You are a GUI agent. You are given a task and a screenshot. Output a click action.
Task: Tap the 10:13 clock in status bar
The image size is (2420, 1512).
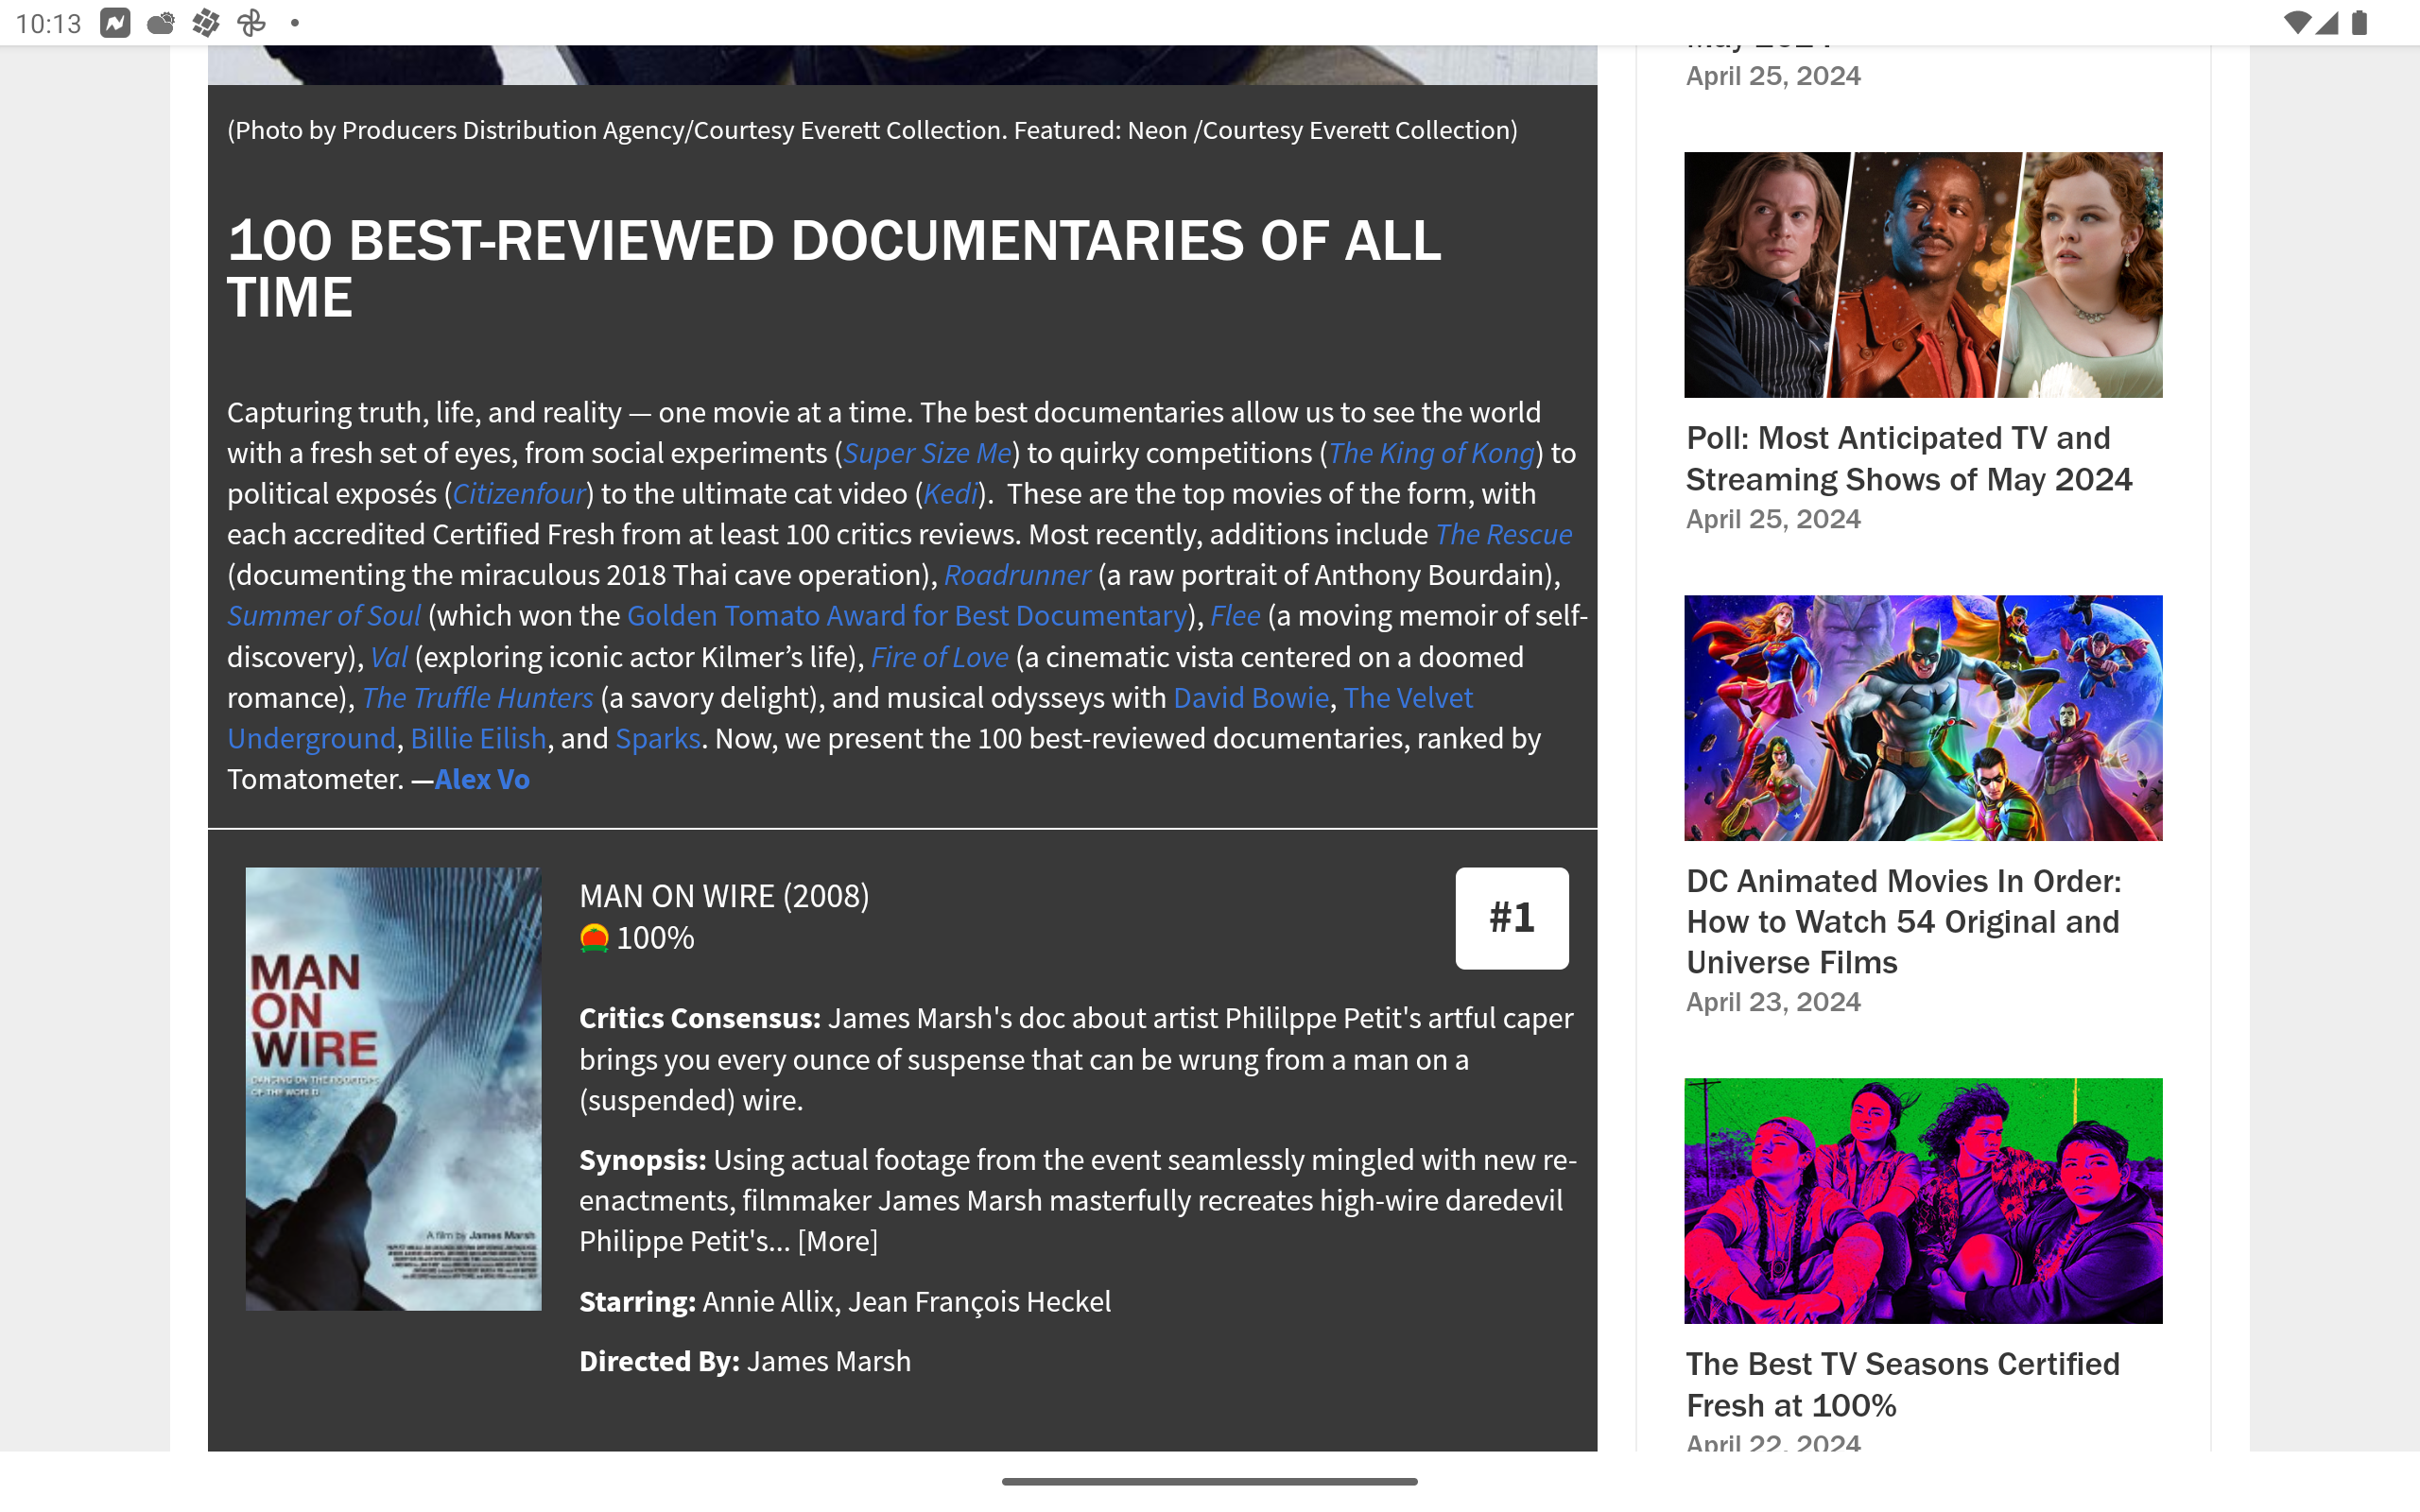pos(48,23)
